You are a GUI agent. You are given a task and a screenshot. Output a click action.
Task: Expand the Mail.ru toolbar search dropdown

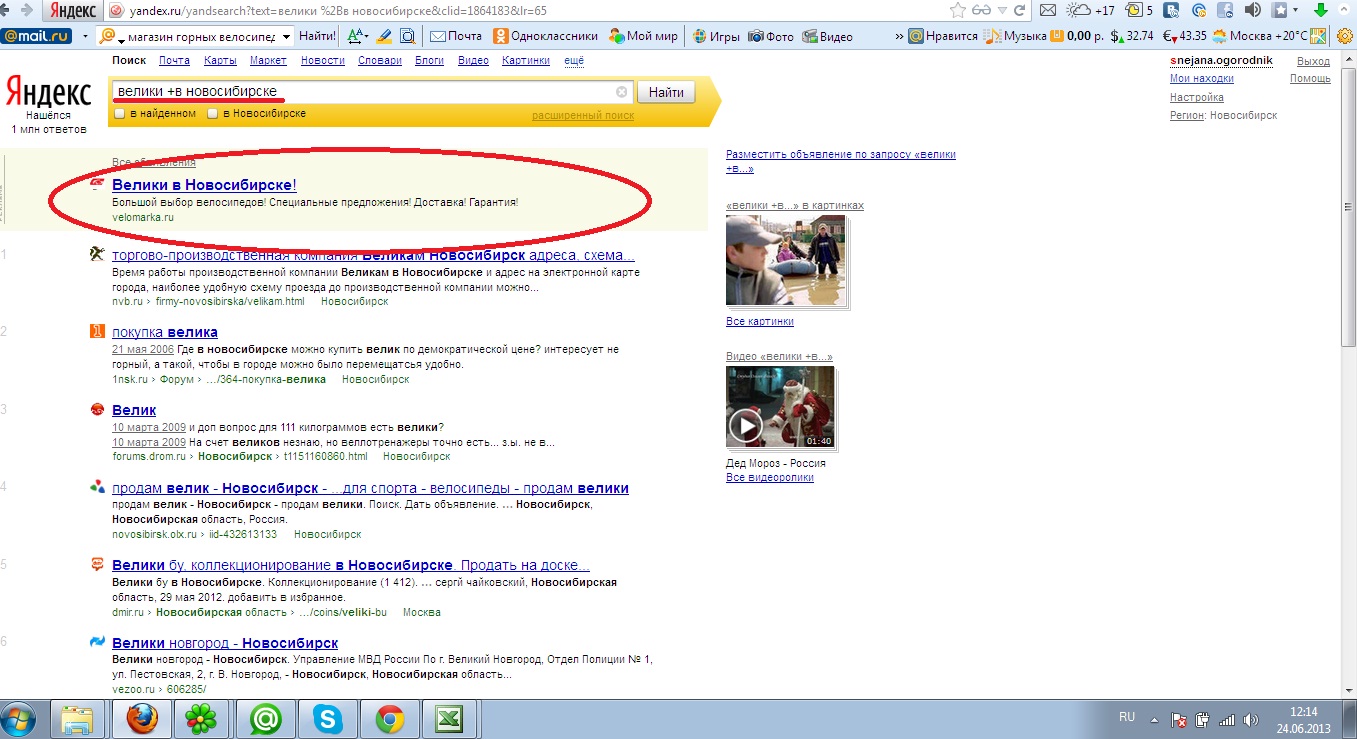click(288, 37)
